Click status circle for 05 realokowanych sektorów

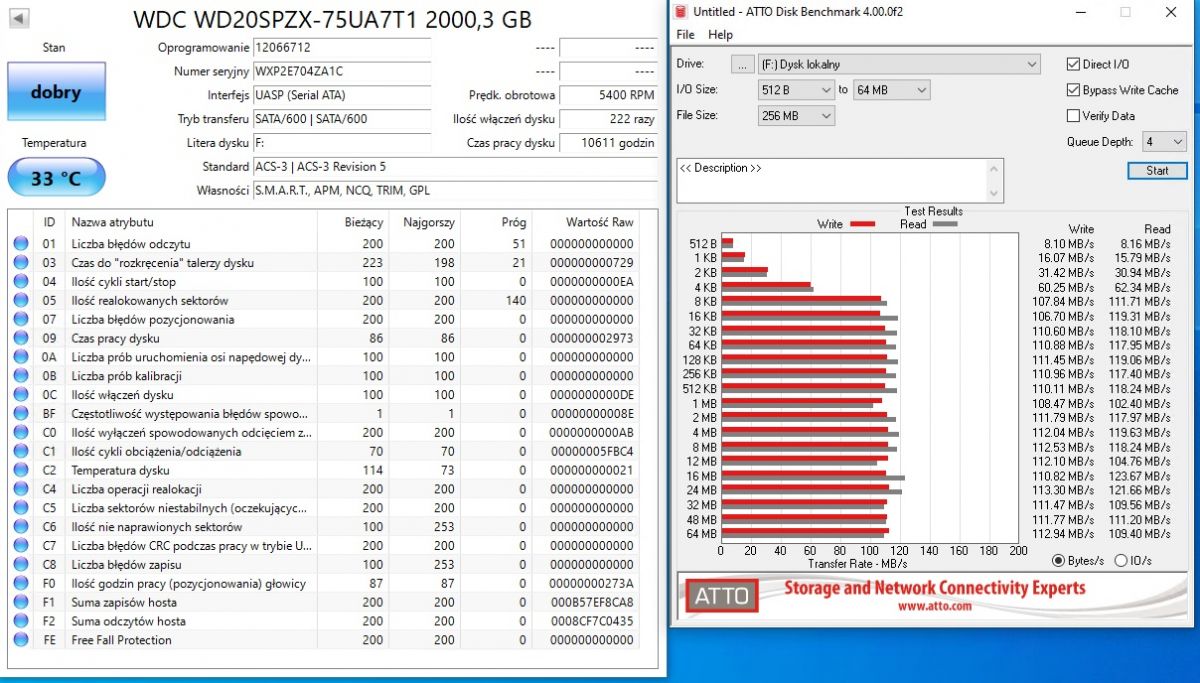[21, 301]
